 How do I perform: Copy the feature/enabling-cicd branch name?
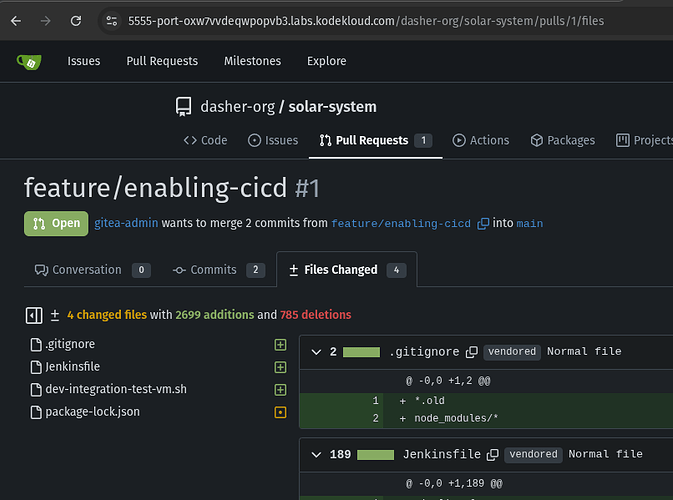[483, 223]
